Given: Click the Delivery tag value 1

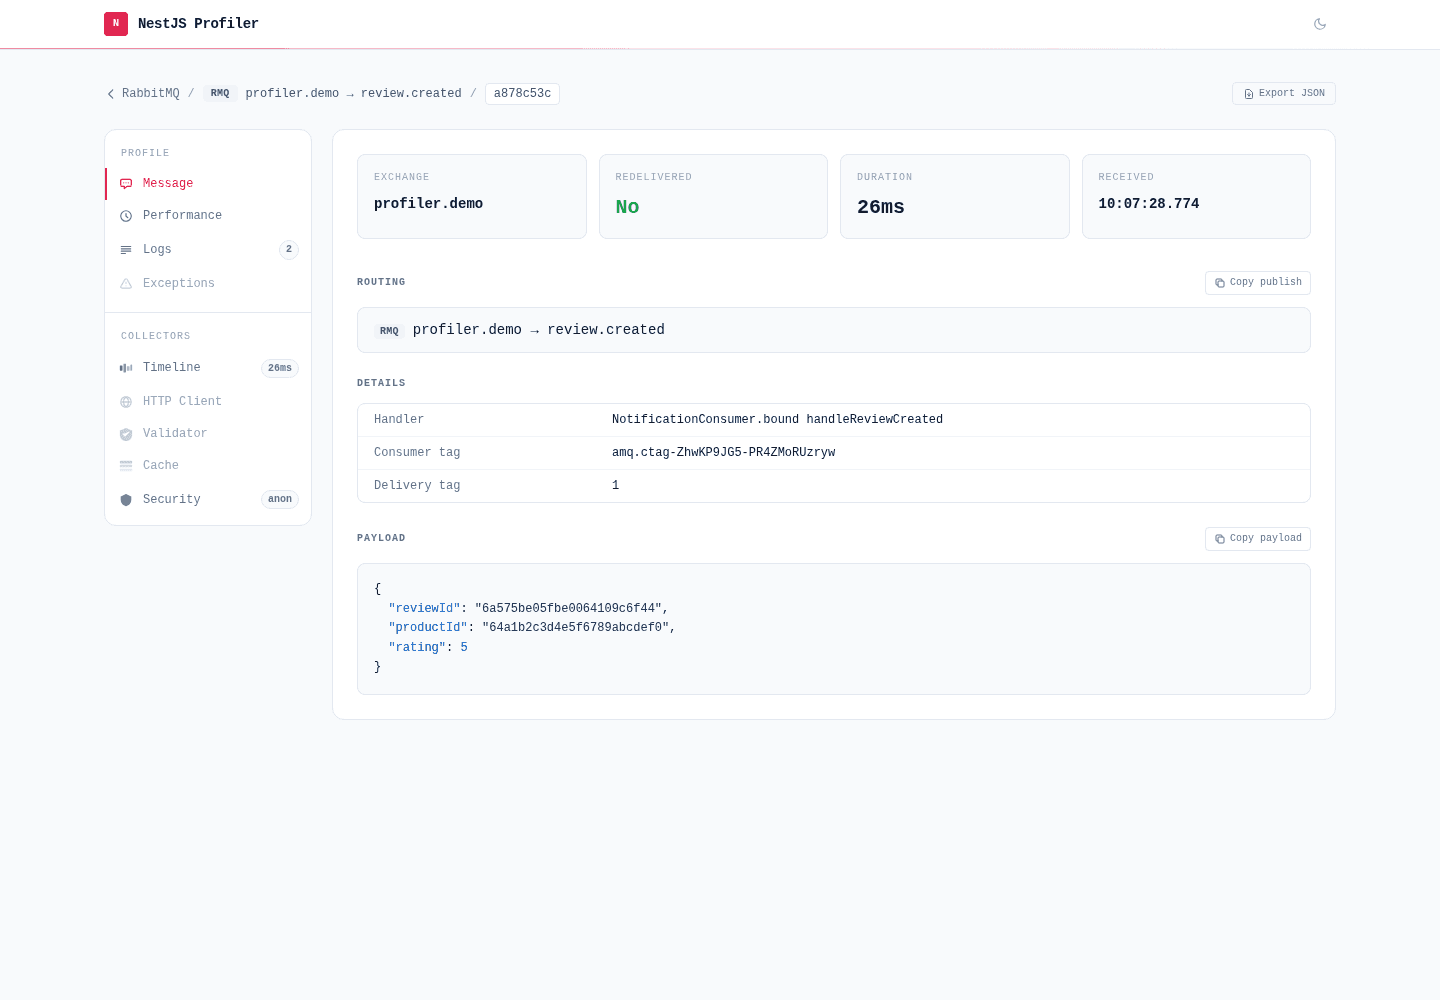Looking at the screenshot, I should pos(616,486).
